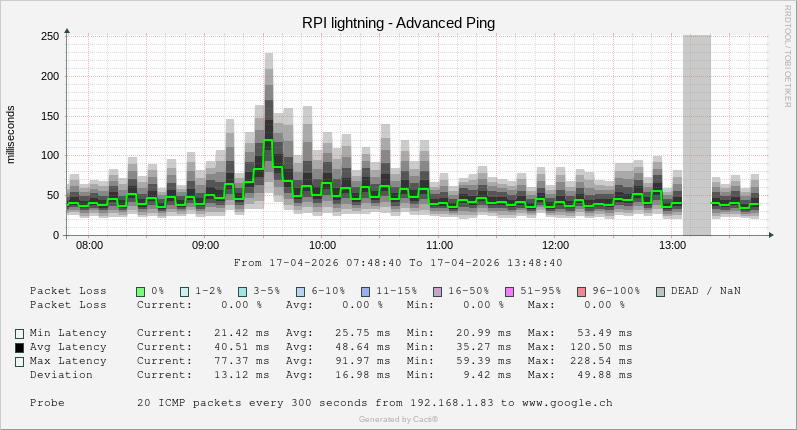797x430 pixels.
Task: Select the 3-5% packet loss color box
Action: click(x=243, y=291)
